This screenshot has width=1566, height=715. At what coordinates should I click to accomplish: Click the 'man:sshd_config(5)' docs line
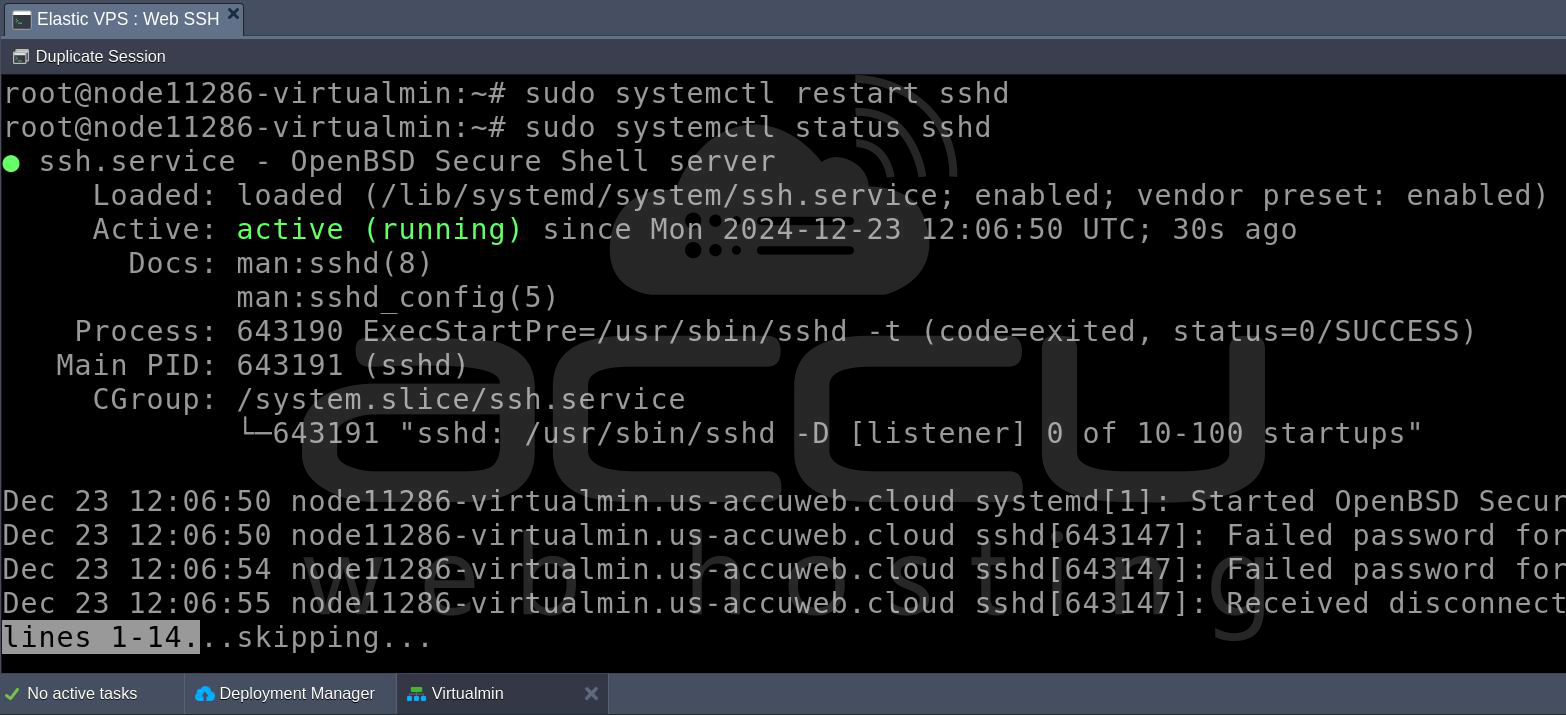click(x=397, y=297)
